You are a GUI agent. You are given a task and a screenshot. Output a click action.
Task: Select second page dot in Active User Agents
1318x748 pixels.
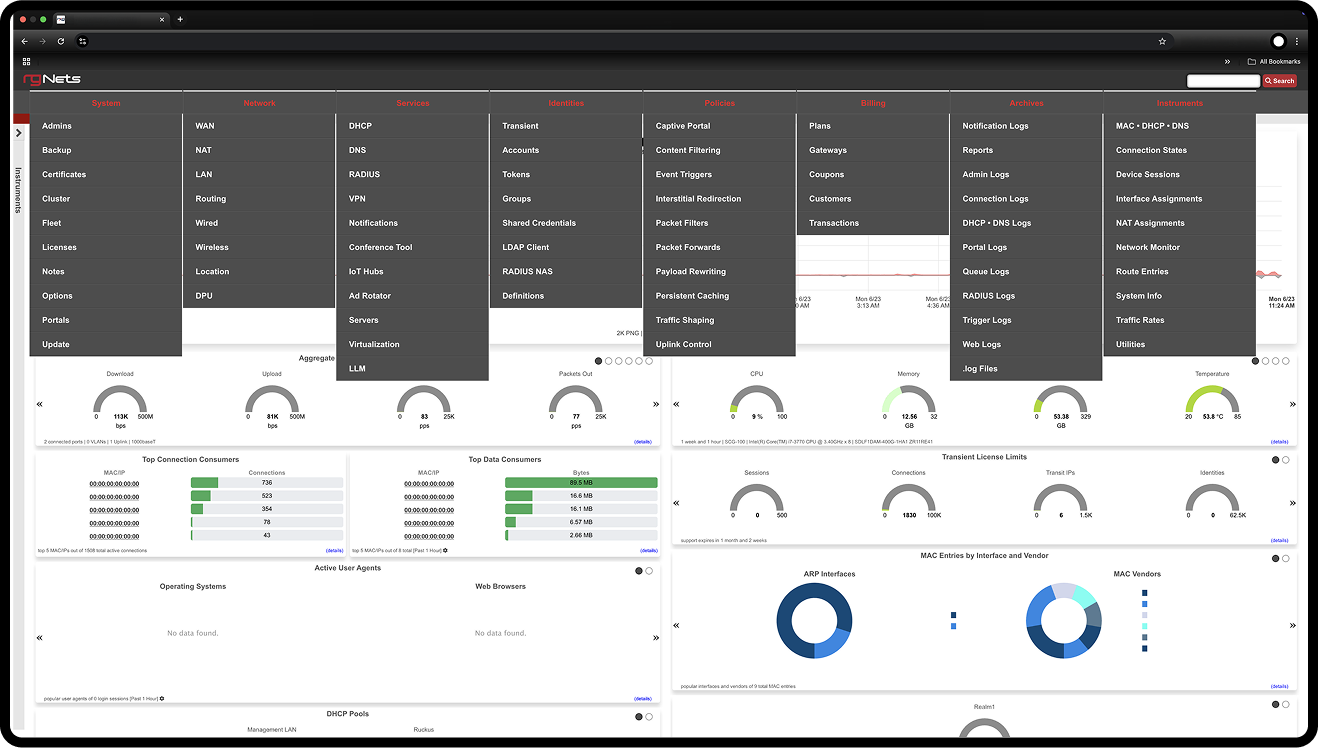649,571
